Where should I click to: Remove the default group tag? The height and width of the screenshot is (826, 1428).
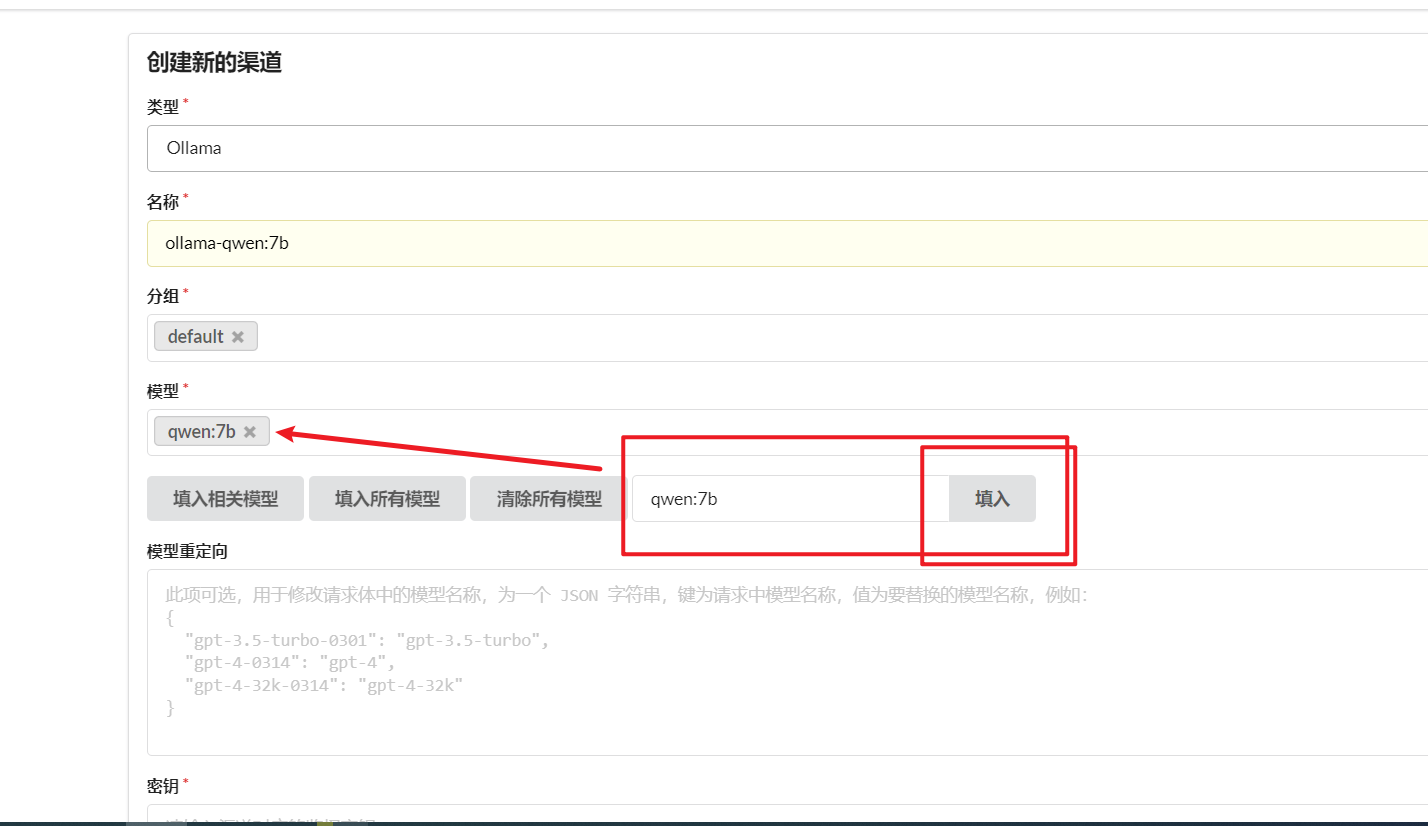click(238, 337)
